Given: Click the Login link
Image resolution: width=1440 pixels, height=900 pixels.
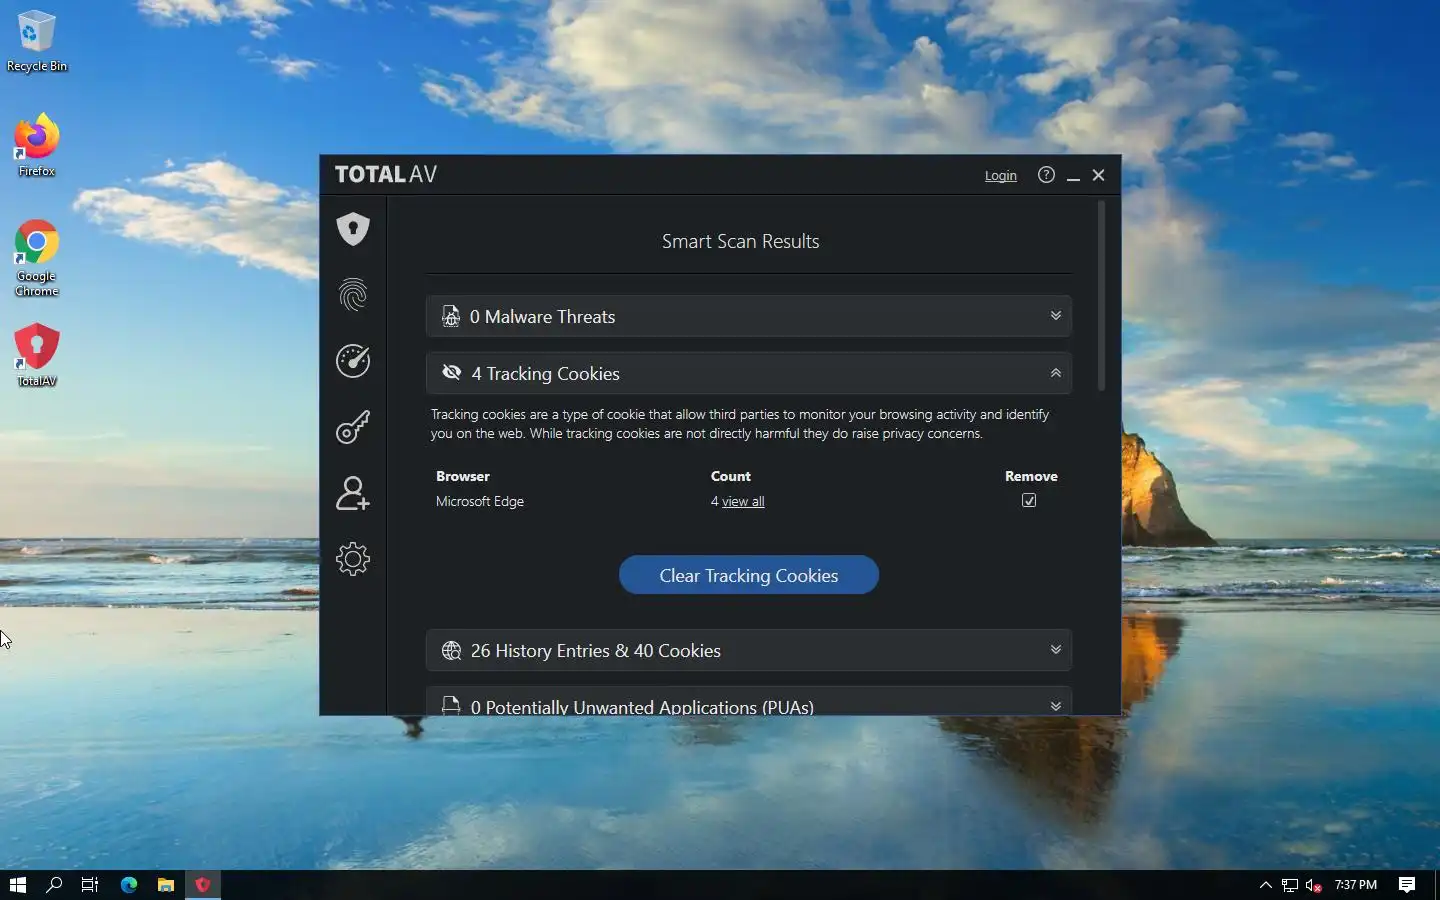Looking at the screenshot, I should point(1000,176).
